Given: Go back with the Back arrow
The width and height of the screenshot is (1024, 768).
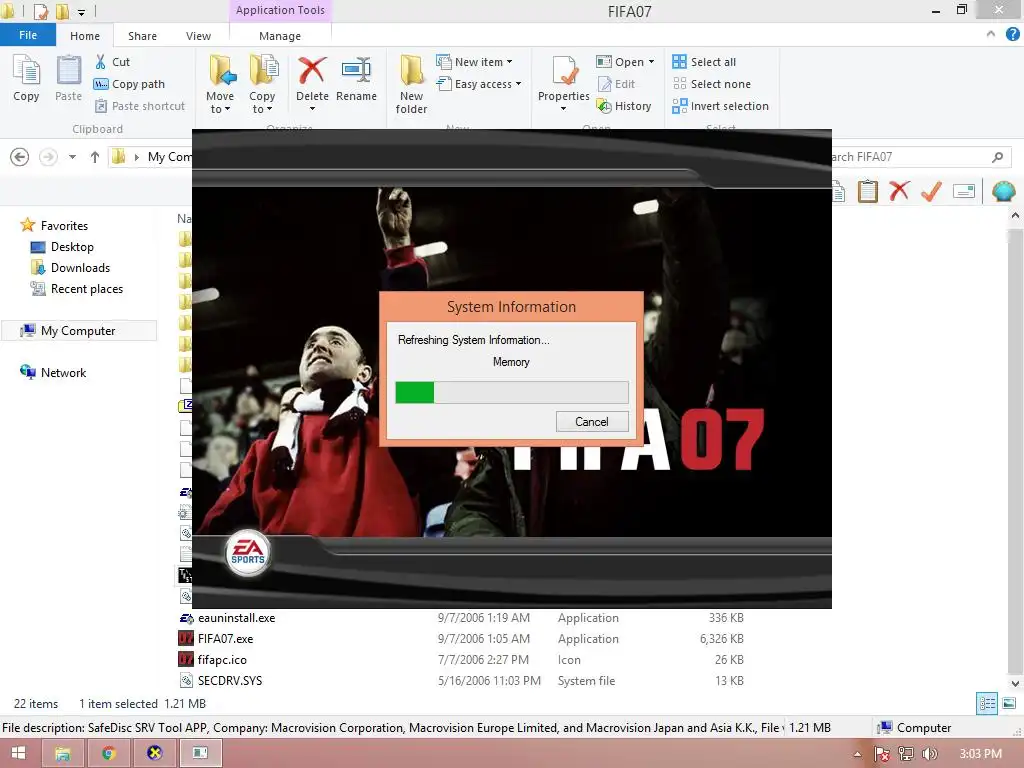Looking at the screenshot, I should [x=20, y=157].
